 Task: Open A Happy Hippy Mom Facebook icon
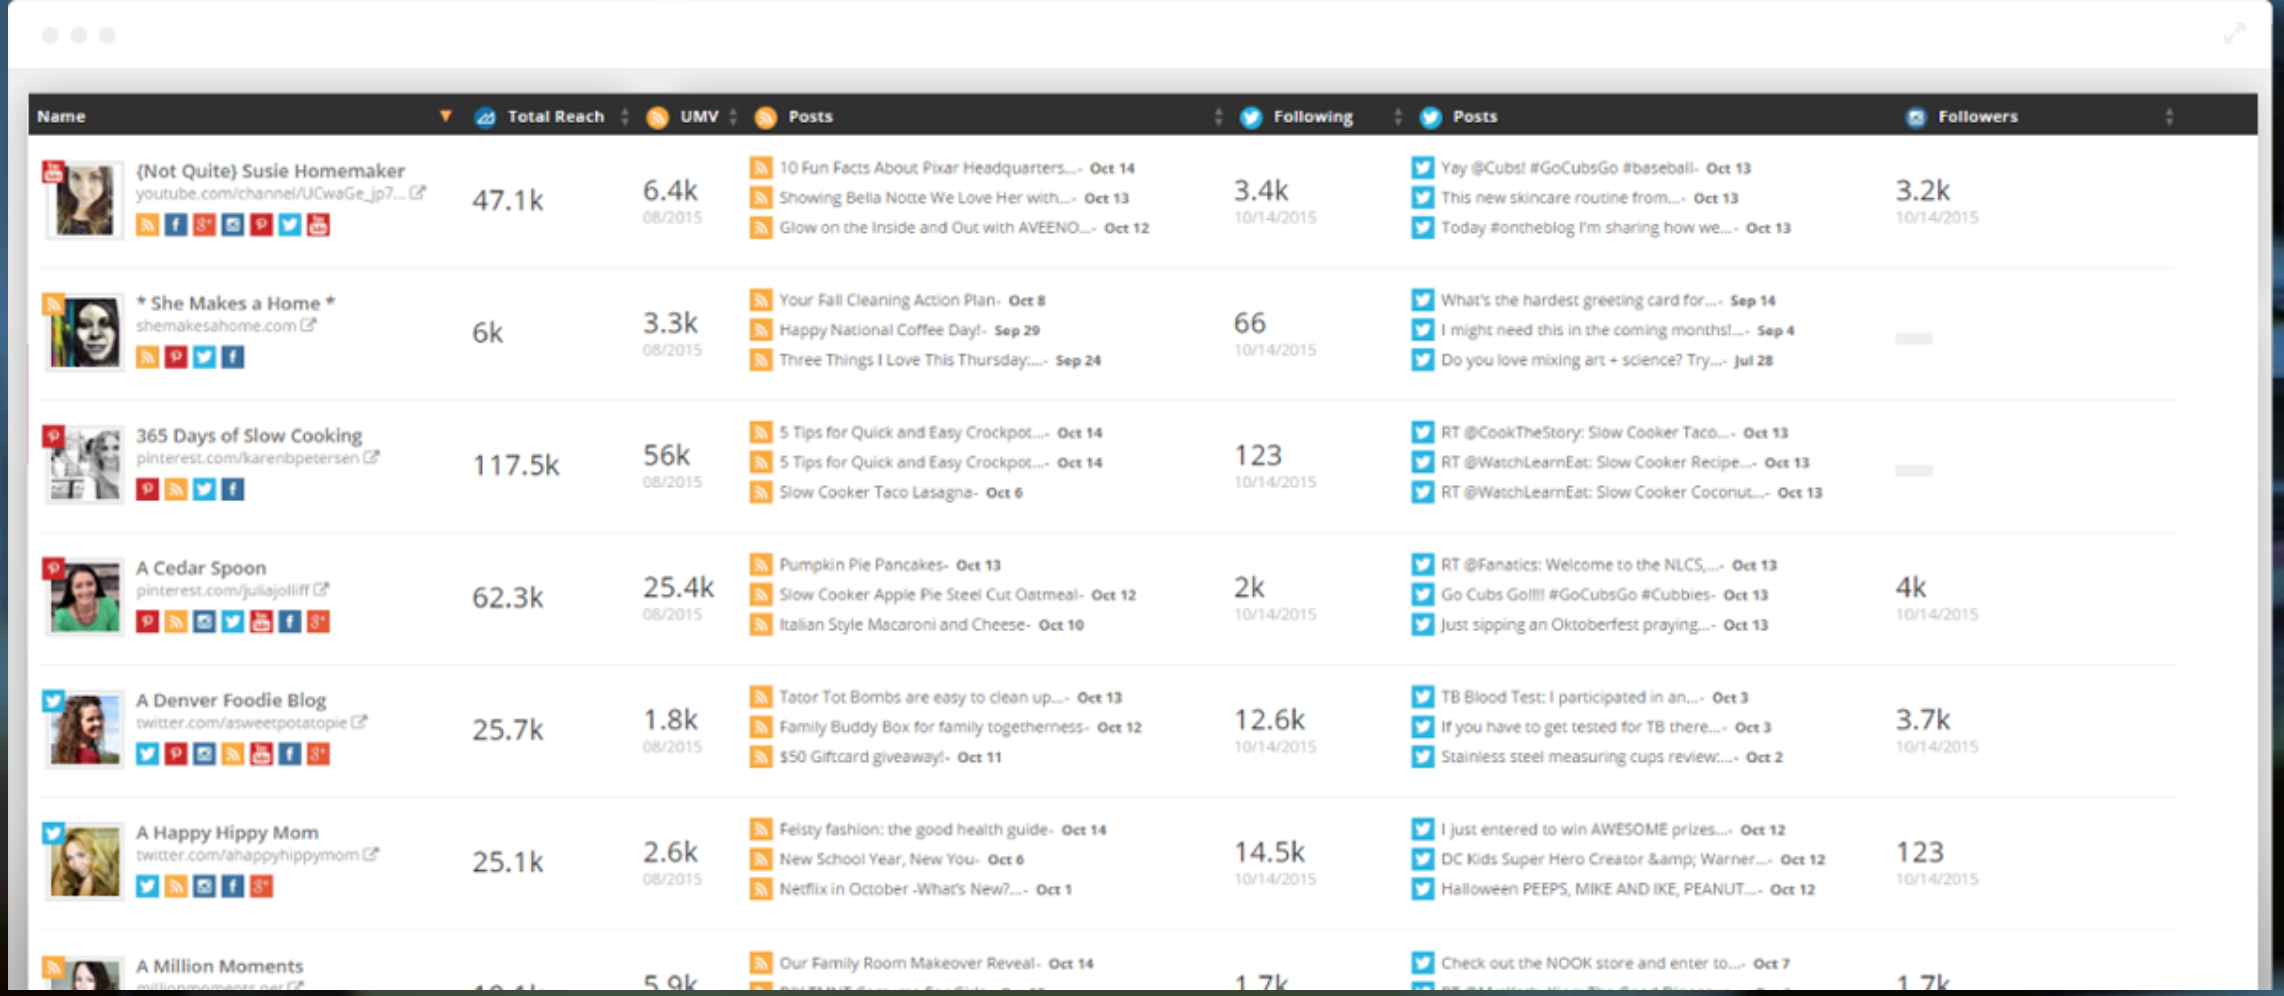pos(233,886)
